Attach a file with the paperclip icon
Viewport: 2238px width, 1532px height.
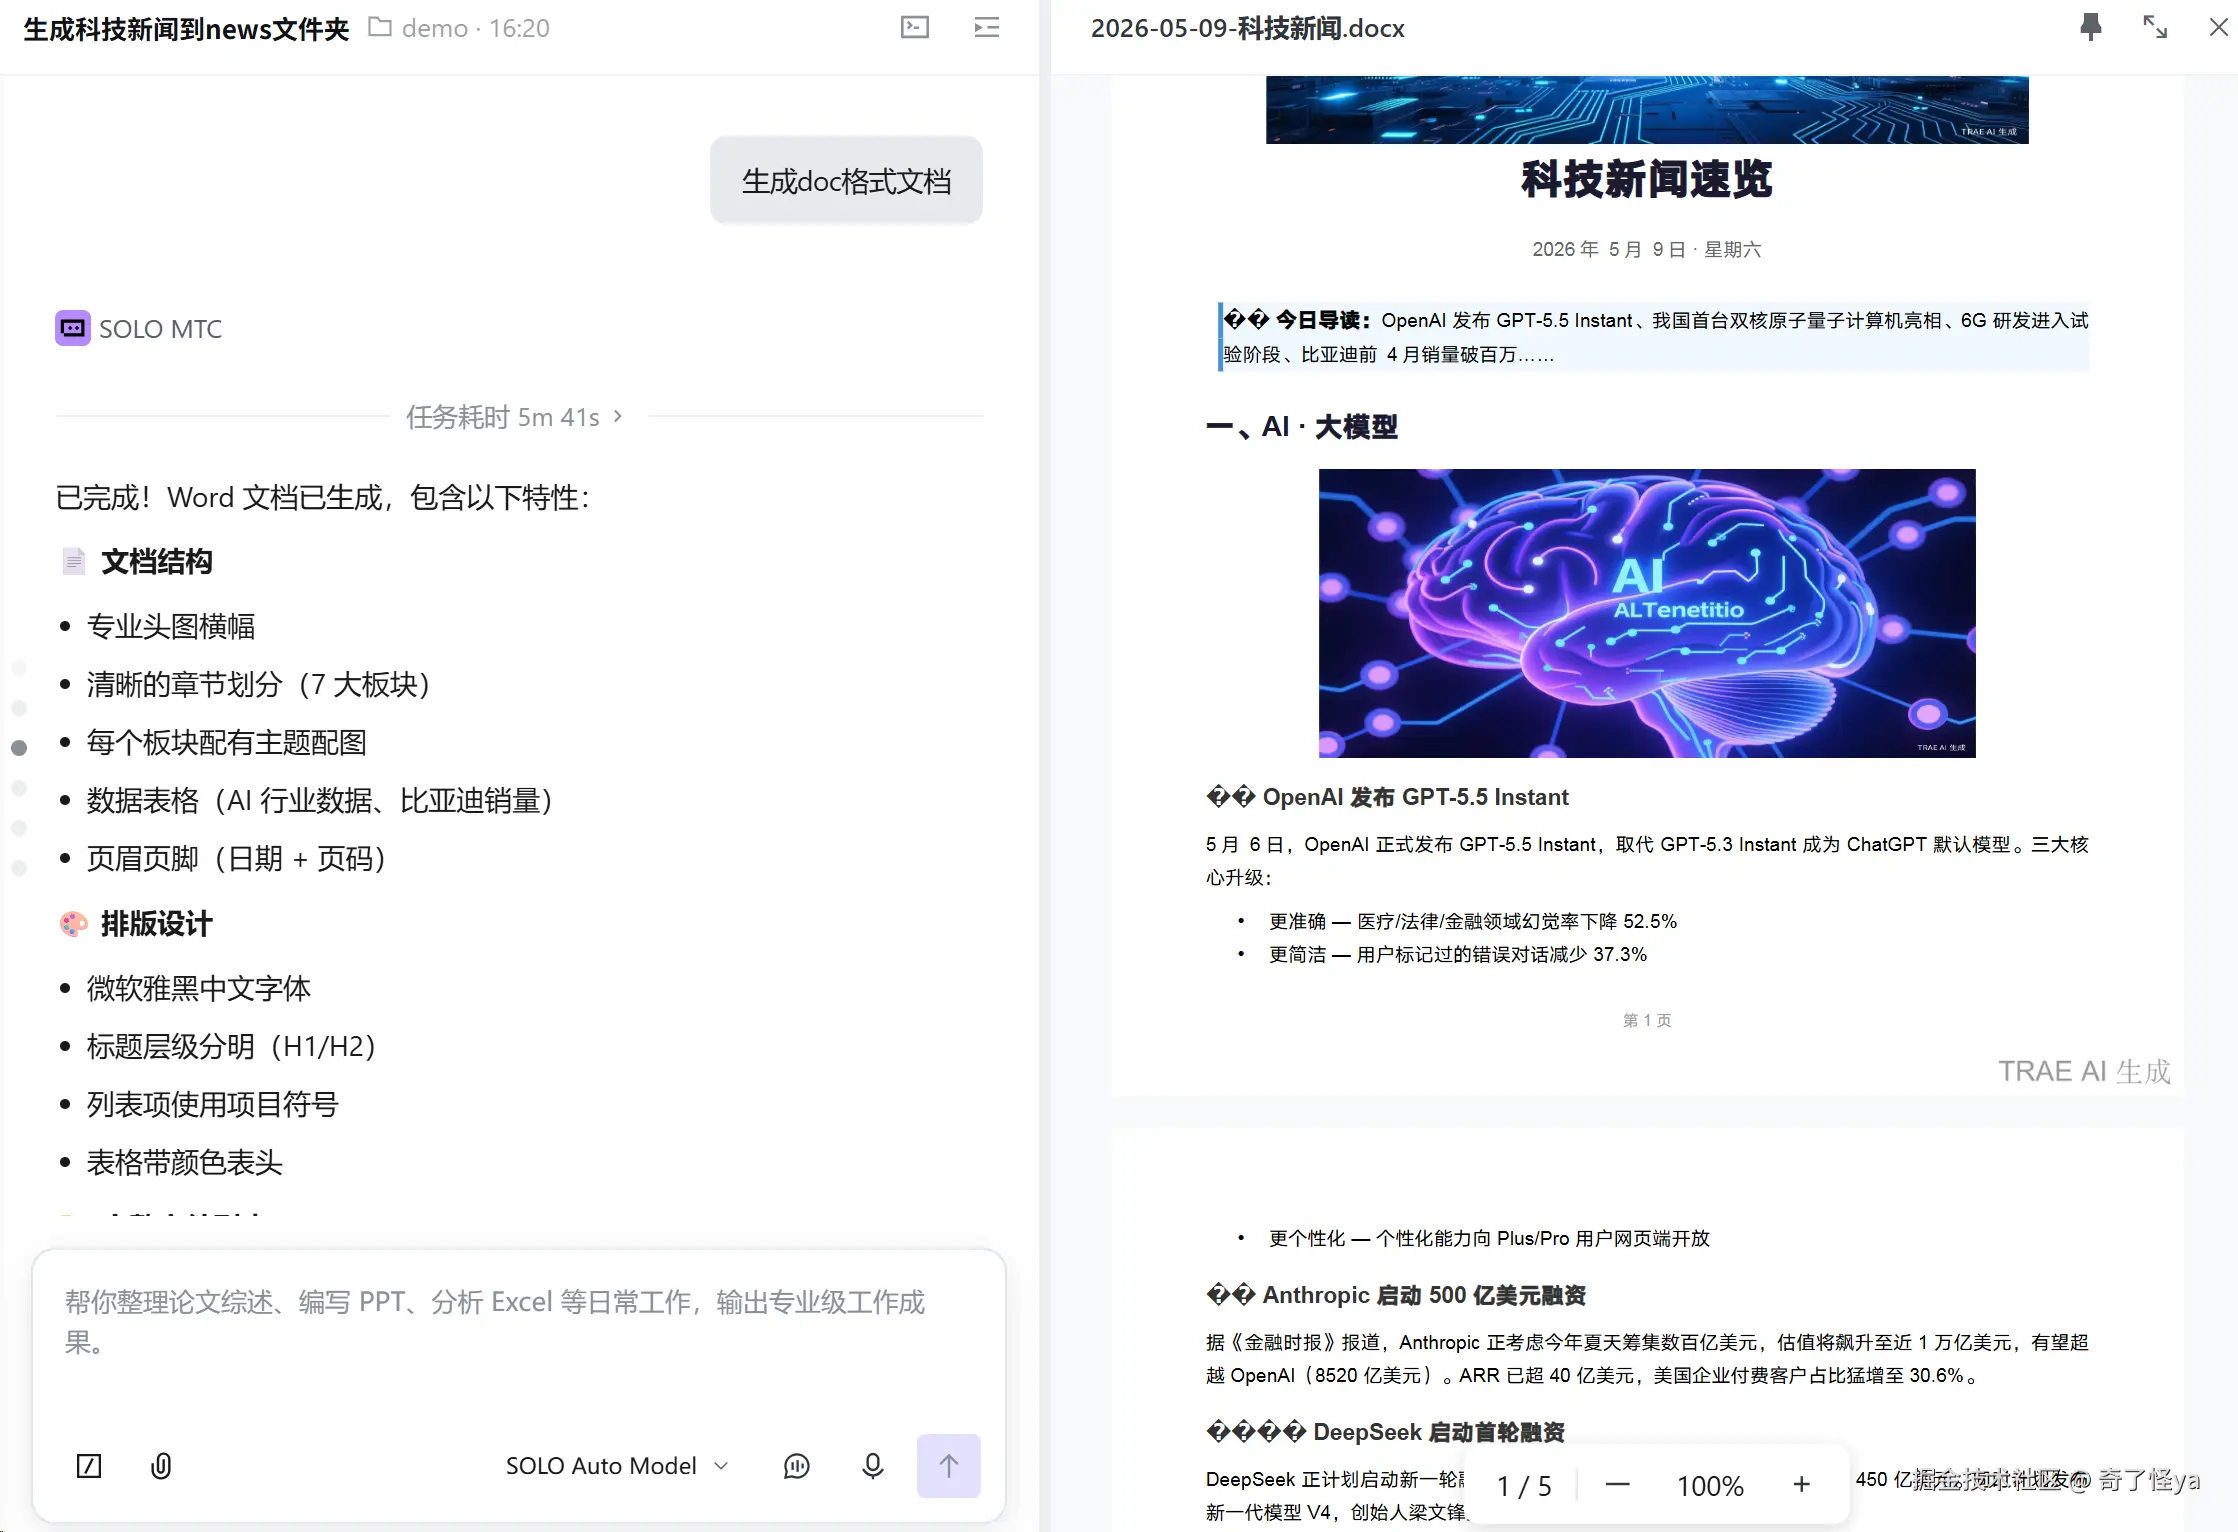[x=161, y=1466]
